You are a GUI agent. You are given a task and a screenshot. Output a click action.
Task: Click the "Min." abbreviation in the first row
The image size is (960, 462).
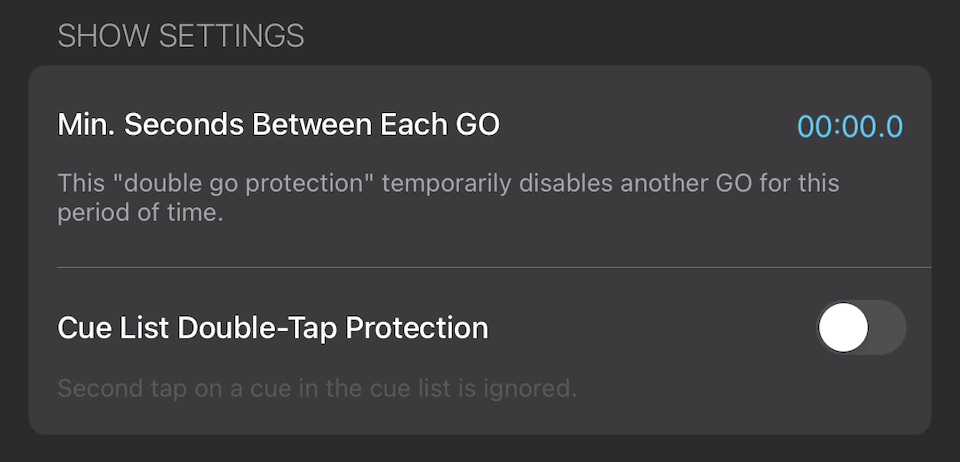pyautogui.click(x=87, y=125)
